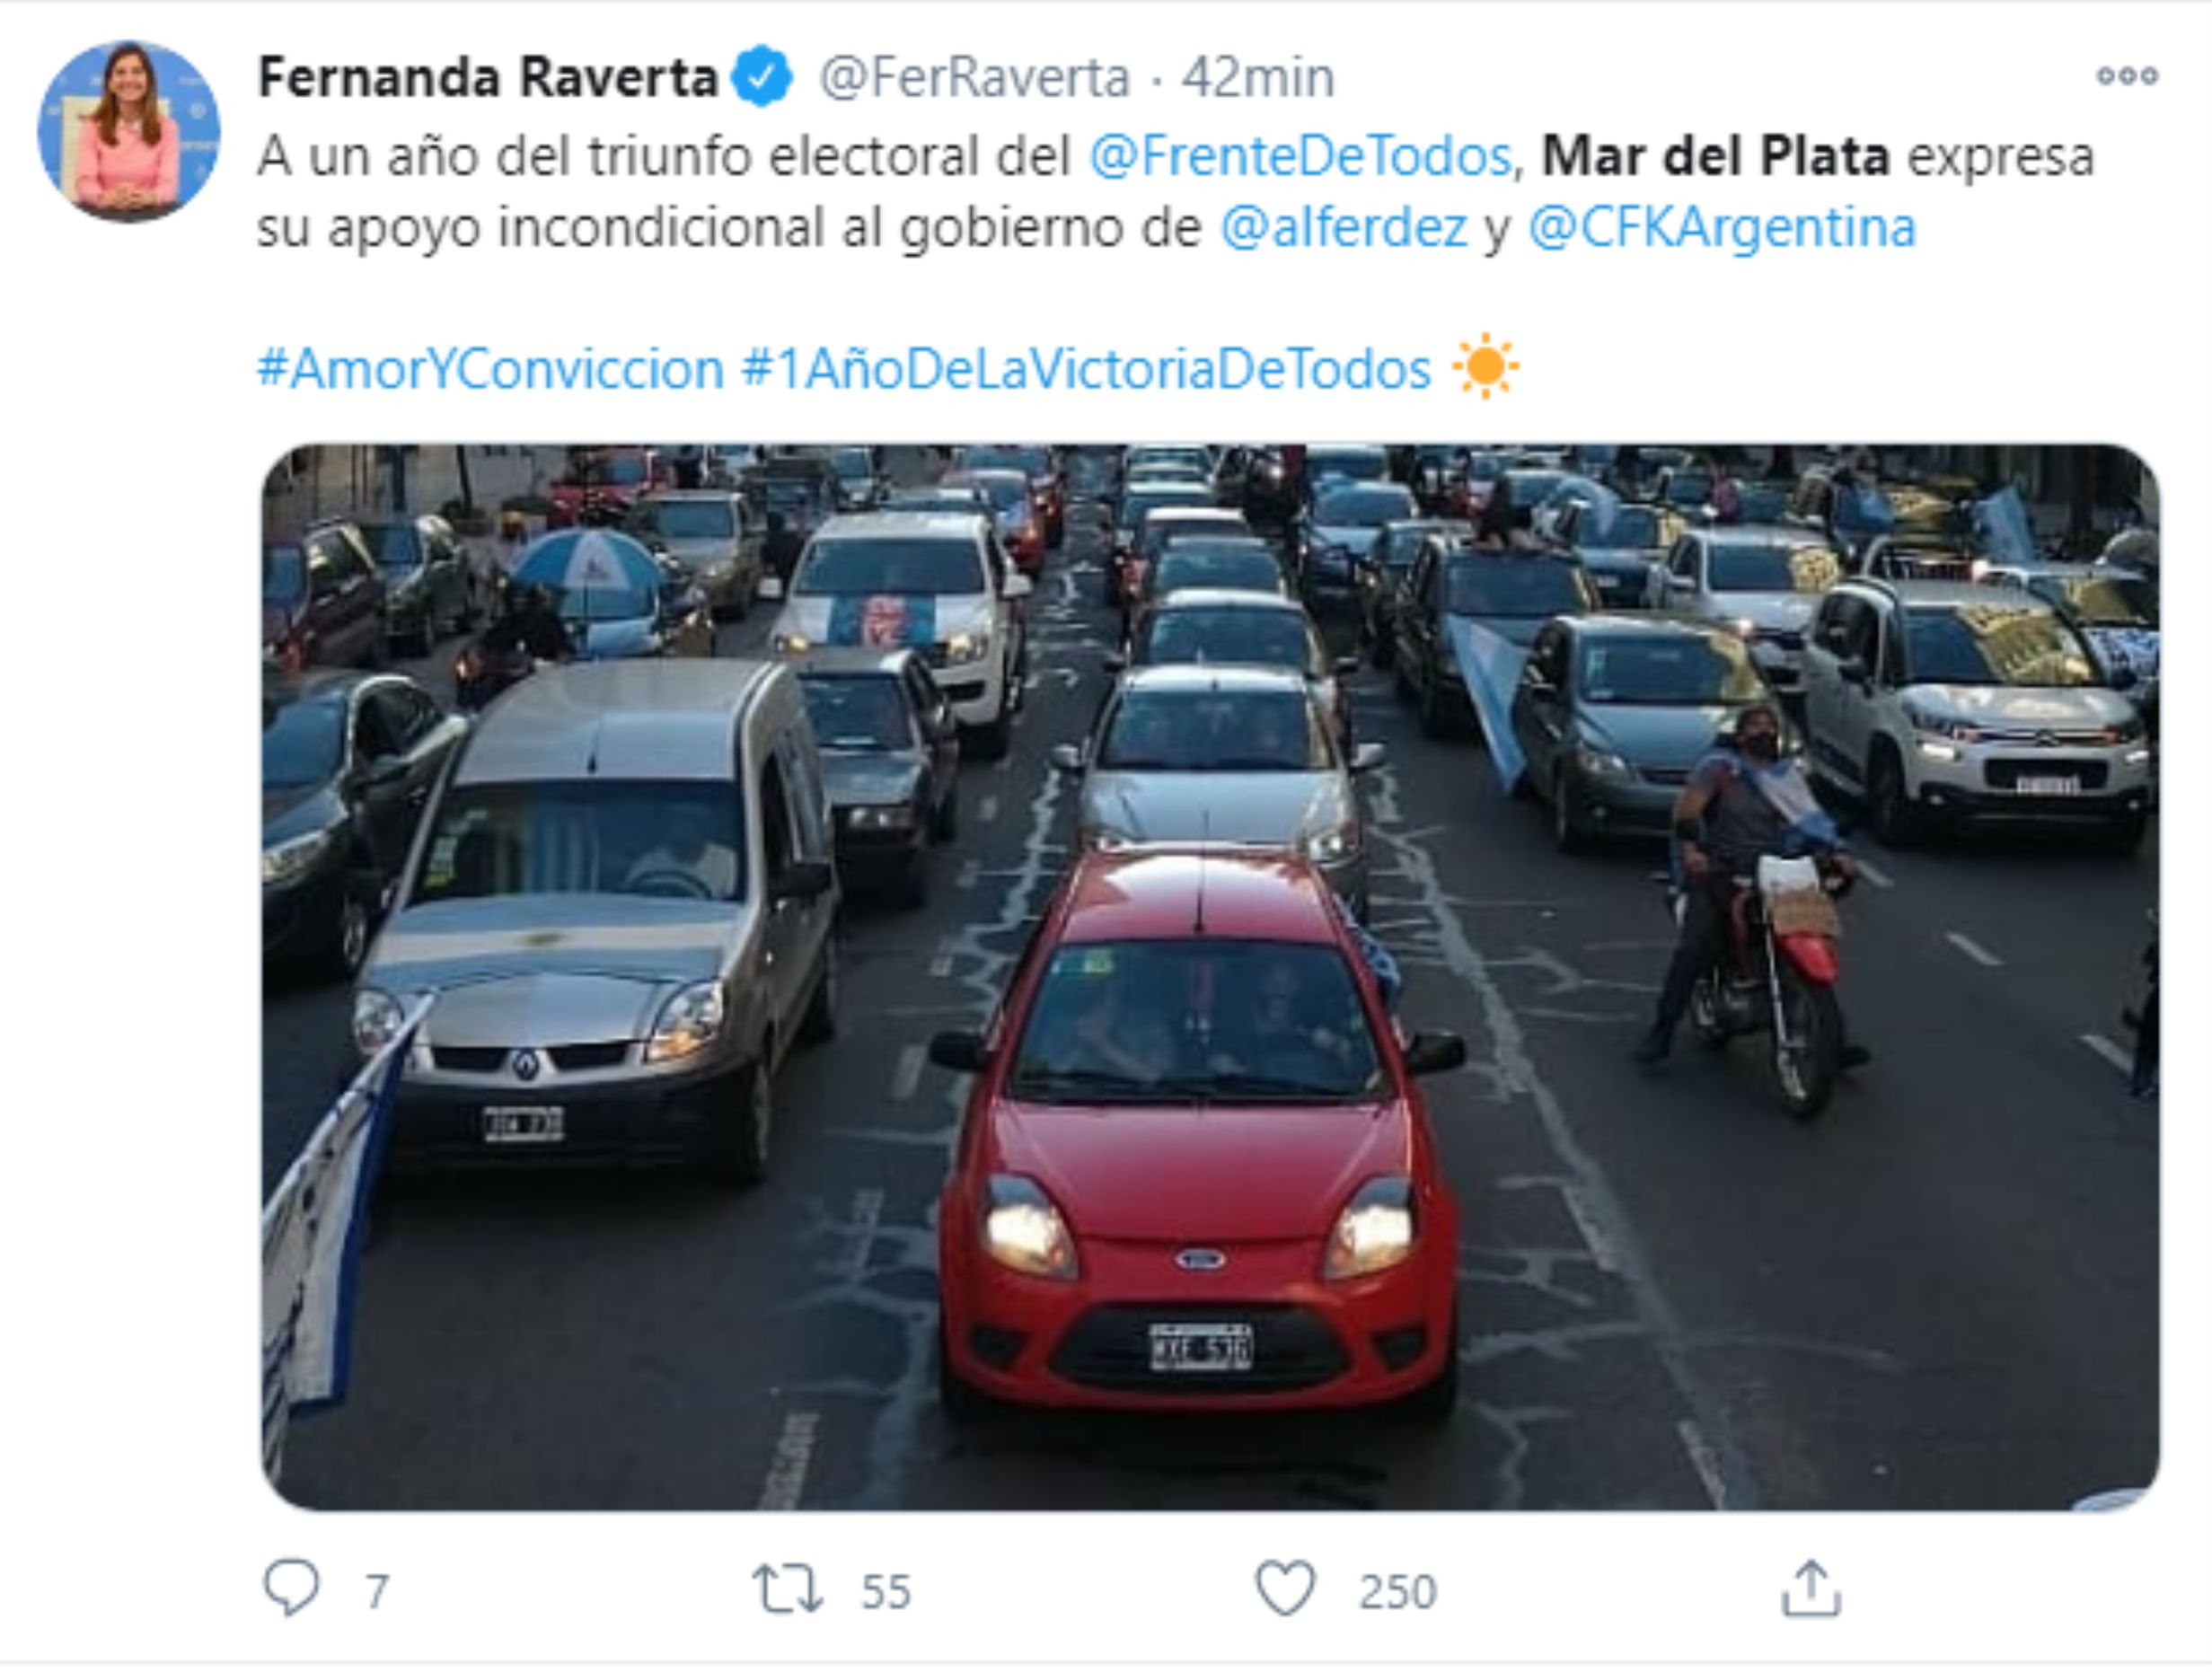Viewport: 2212px width, 1672px height.
Task: Open the three-dot more options menu
Action: click(2128, 76)
